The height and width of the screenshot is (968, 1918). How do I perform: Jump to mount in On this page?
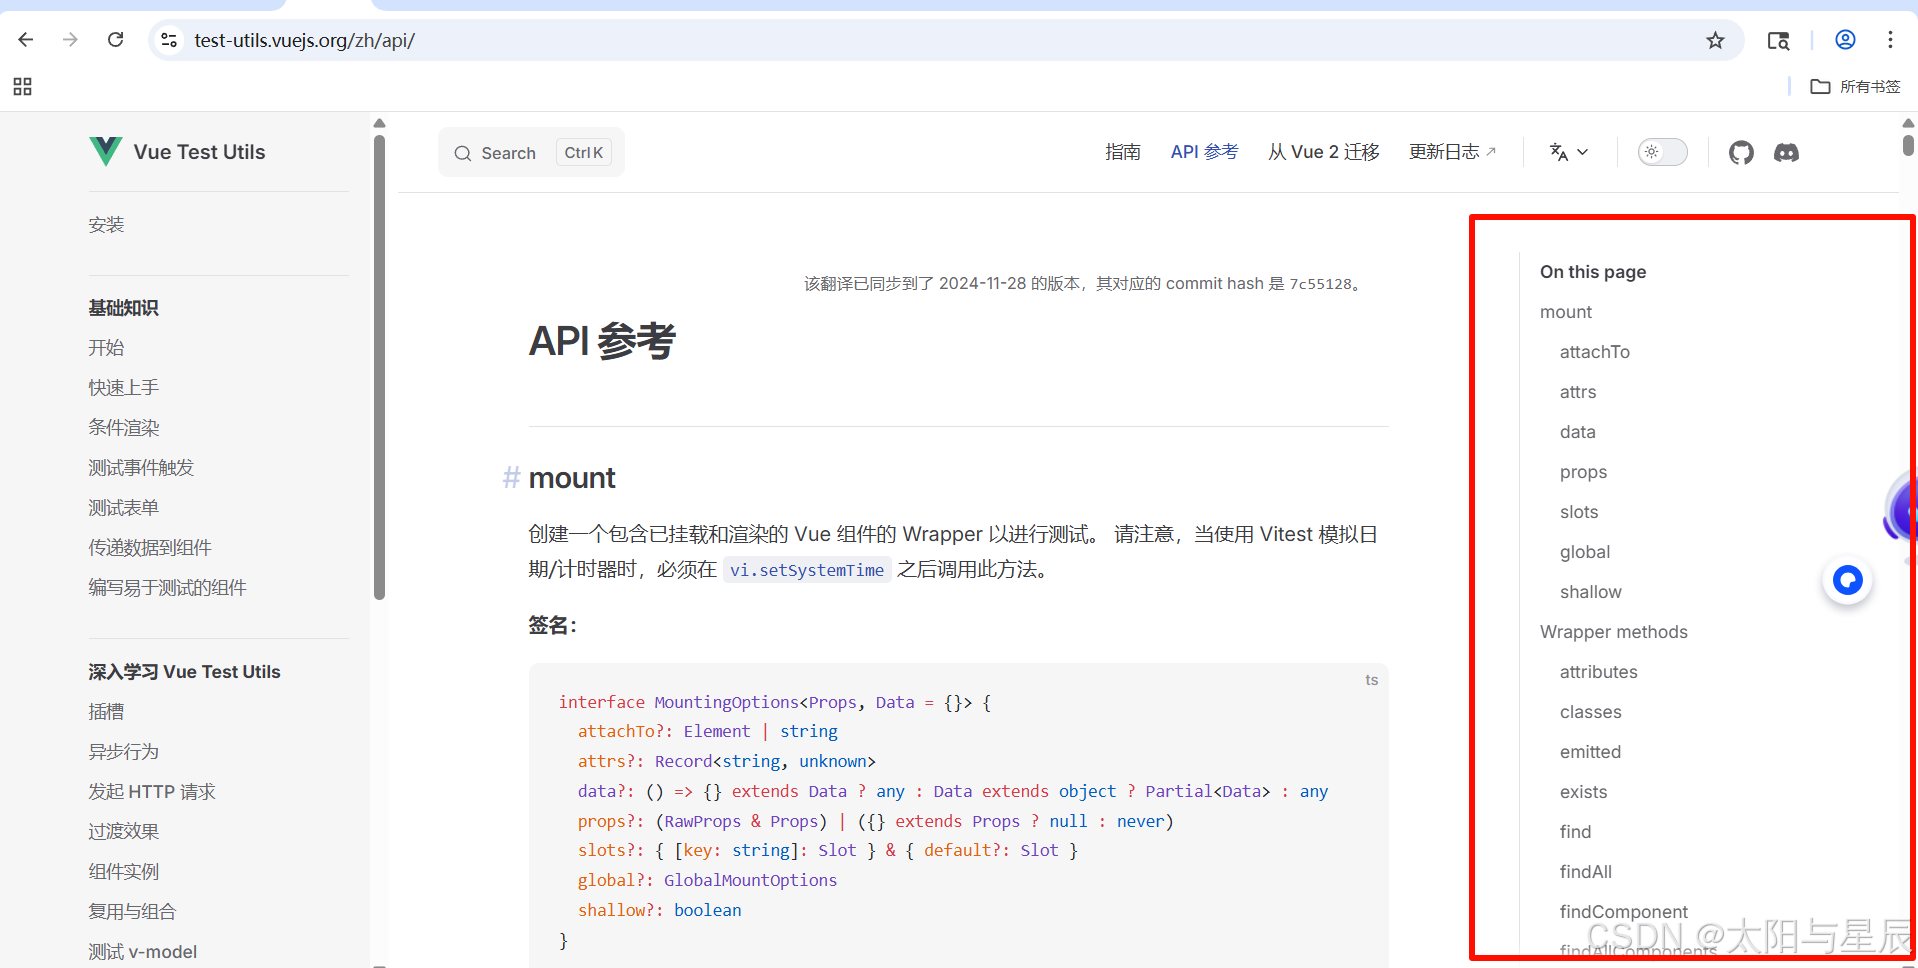tap(1566, 312)
